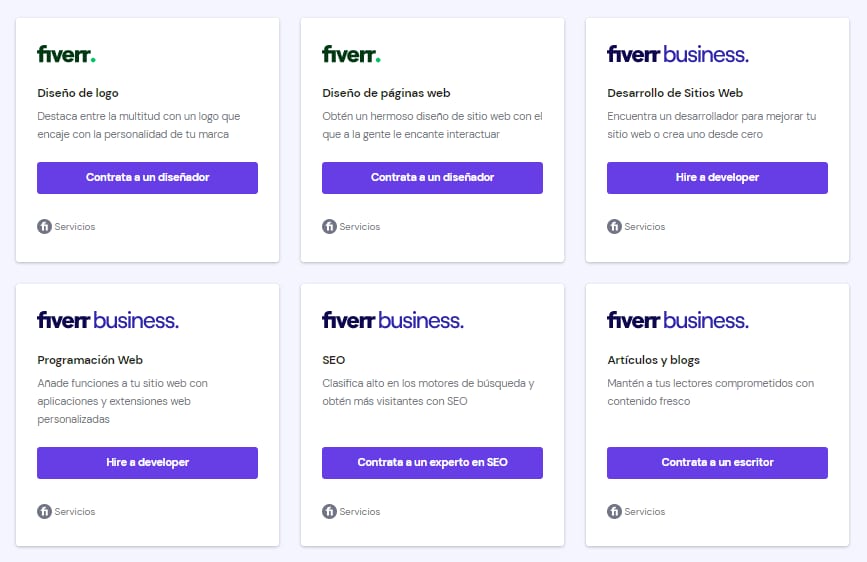Click Fiverr Business logo on Desarrollo de Sitios Web card
This screenshot has height=562, width=867.
(677, 54)
